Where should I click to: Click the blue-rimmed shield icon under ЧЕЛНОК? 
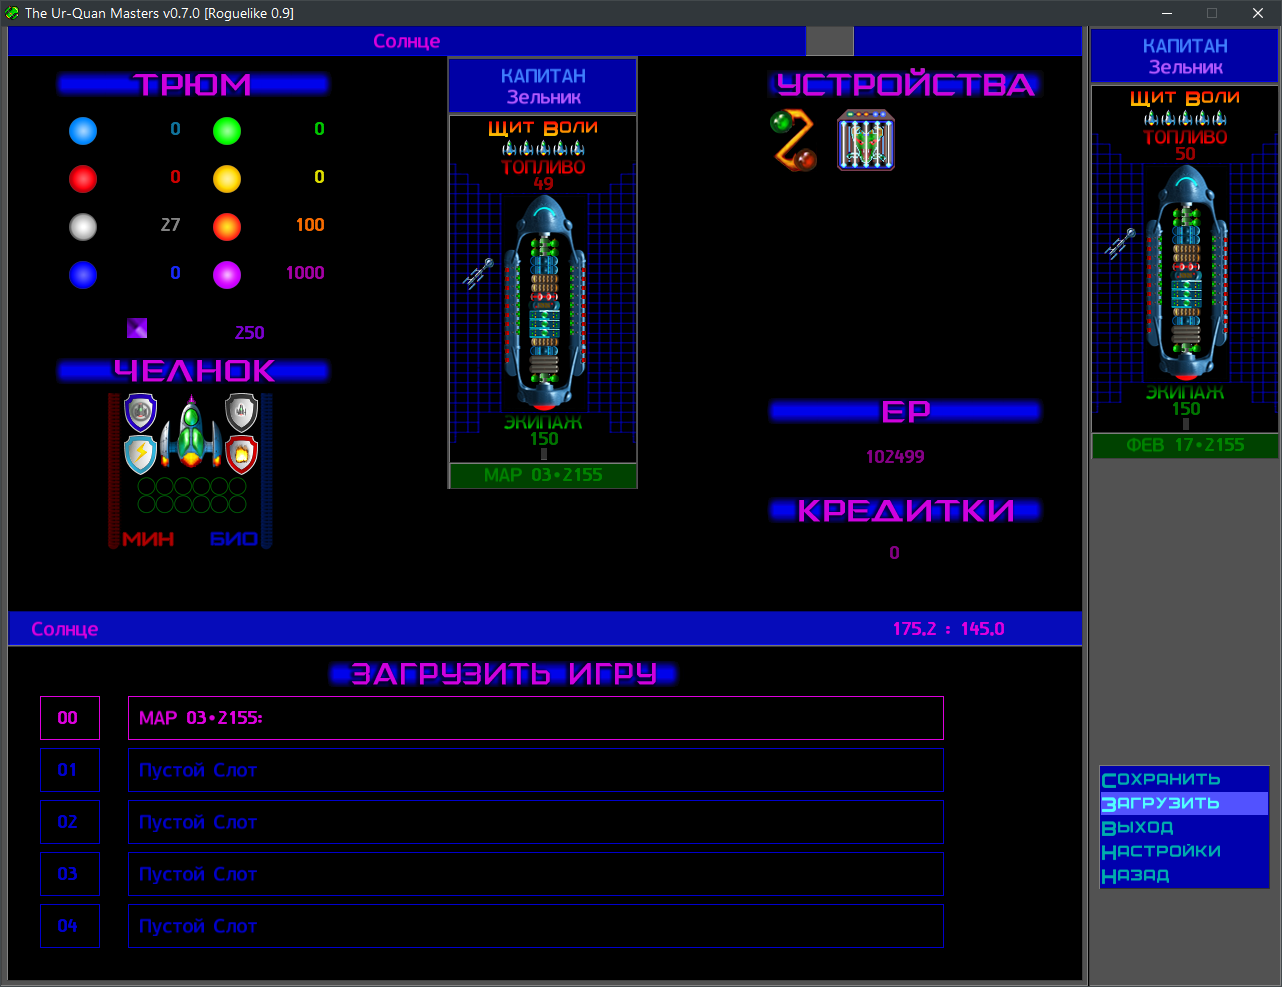click(140, 412)
